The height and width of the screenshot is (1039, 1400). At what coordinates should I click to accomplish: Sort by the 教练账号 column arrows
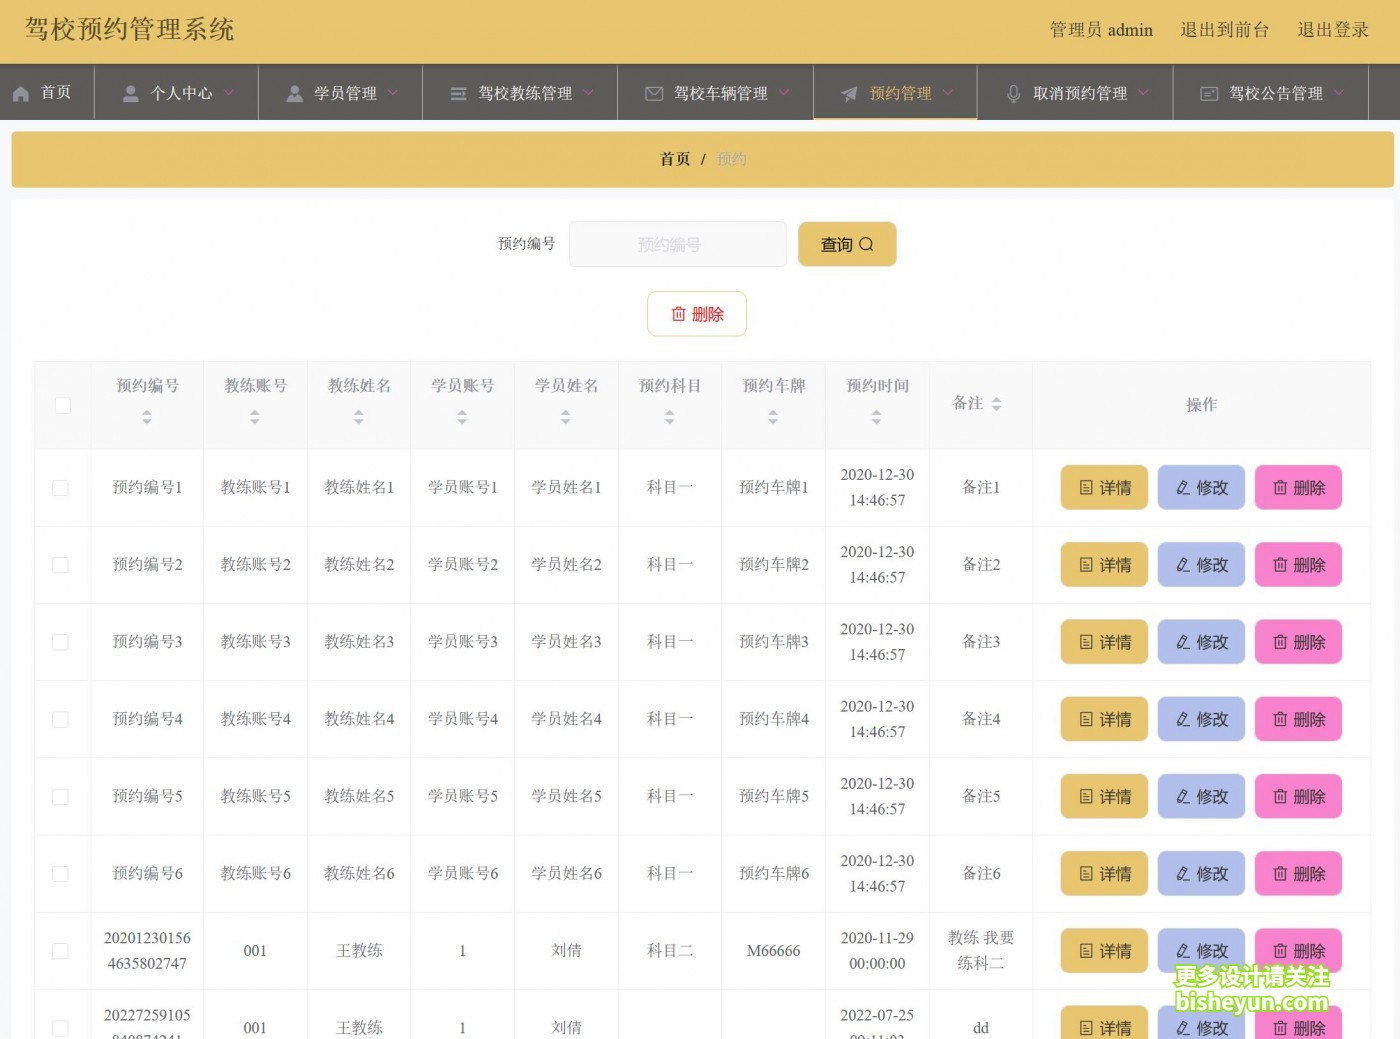click(255, 417)
